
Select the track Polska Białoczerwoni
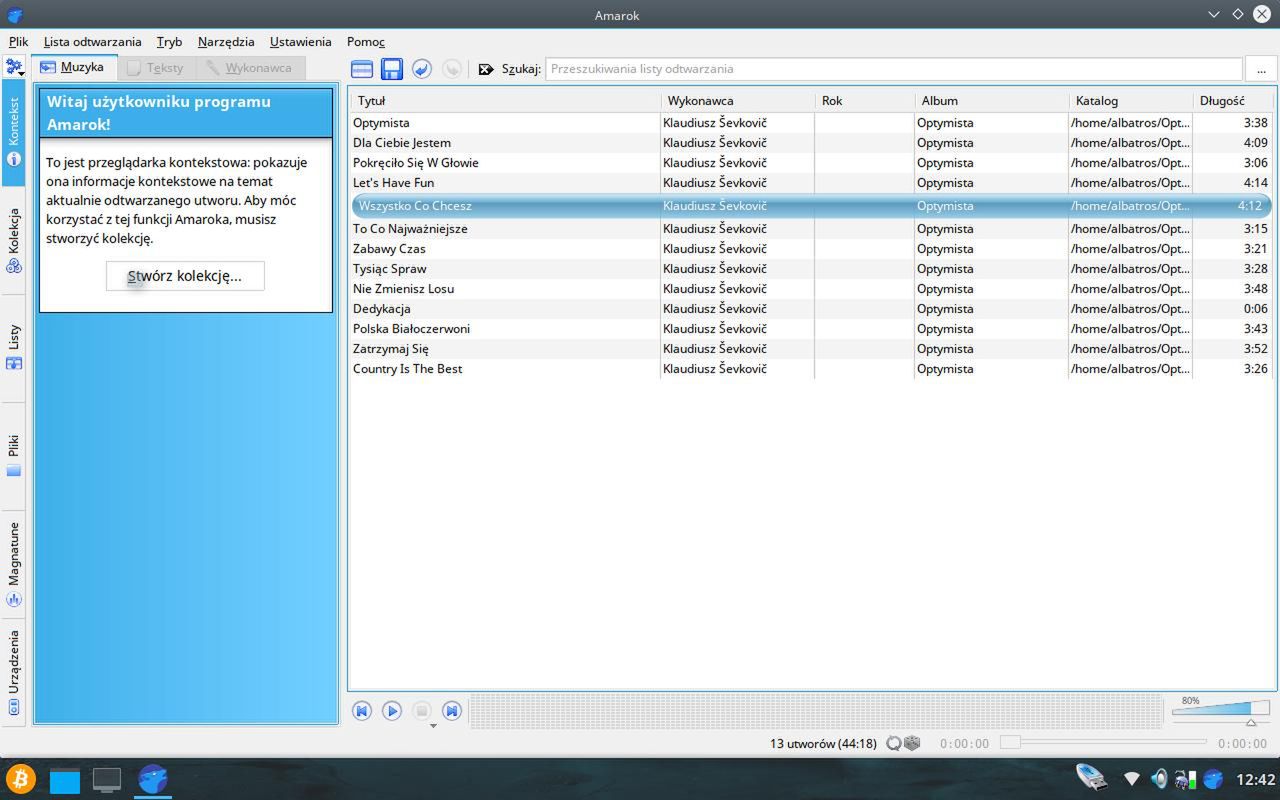(x=811, y=329)
